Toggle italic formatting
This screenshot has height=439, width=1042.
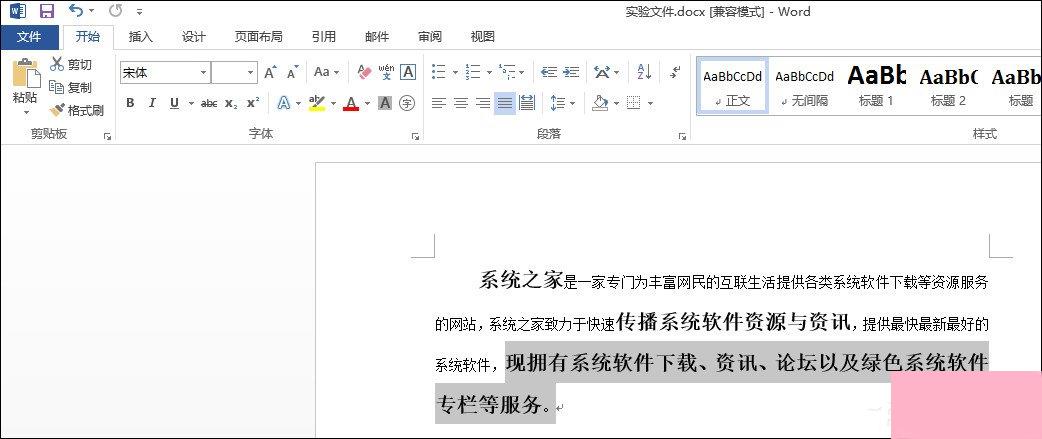tap(152, 103)
